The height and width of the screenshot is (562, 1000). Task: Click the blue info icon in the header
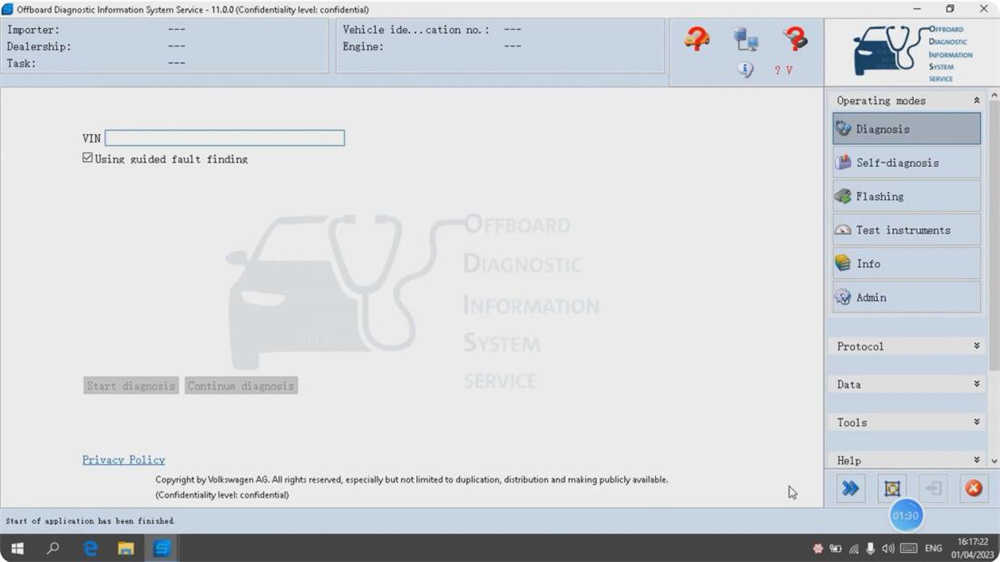pyautogui.click(x=746, y=70)
